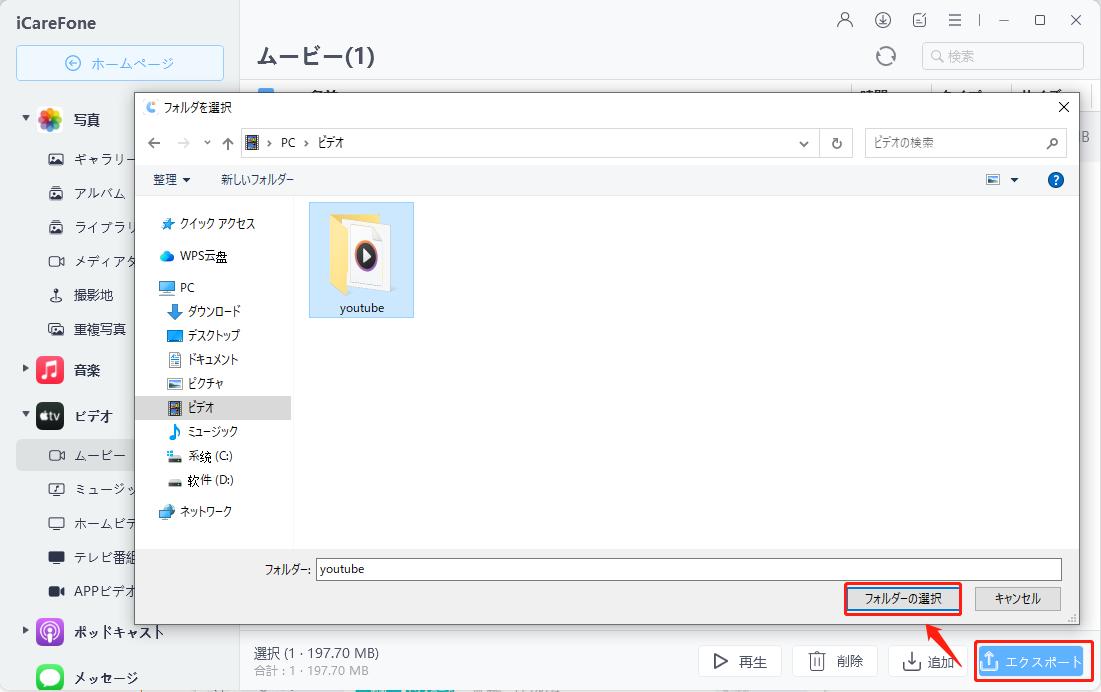Click the ビデオ breadcrumb in address bar
Screen dimensions: 1101x692
[x=331, y=142]
